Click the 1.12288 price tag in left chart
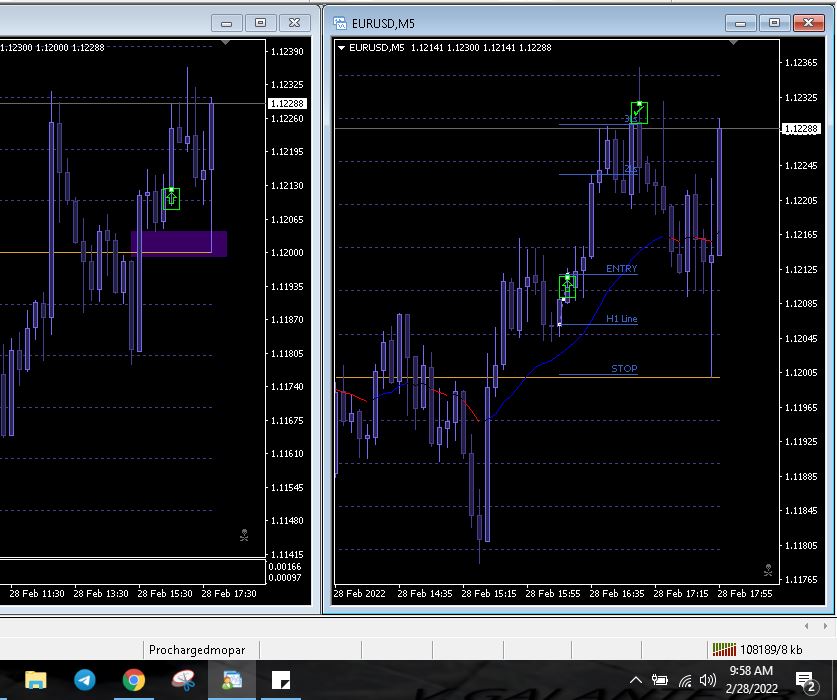Screen dimensions: 837x700 [x=287, y=104]
